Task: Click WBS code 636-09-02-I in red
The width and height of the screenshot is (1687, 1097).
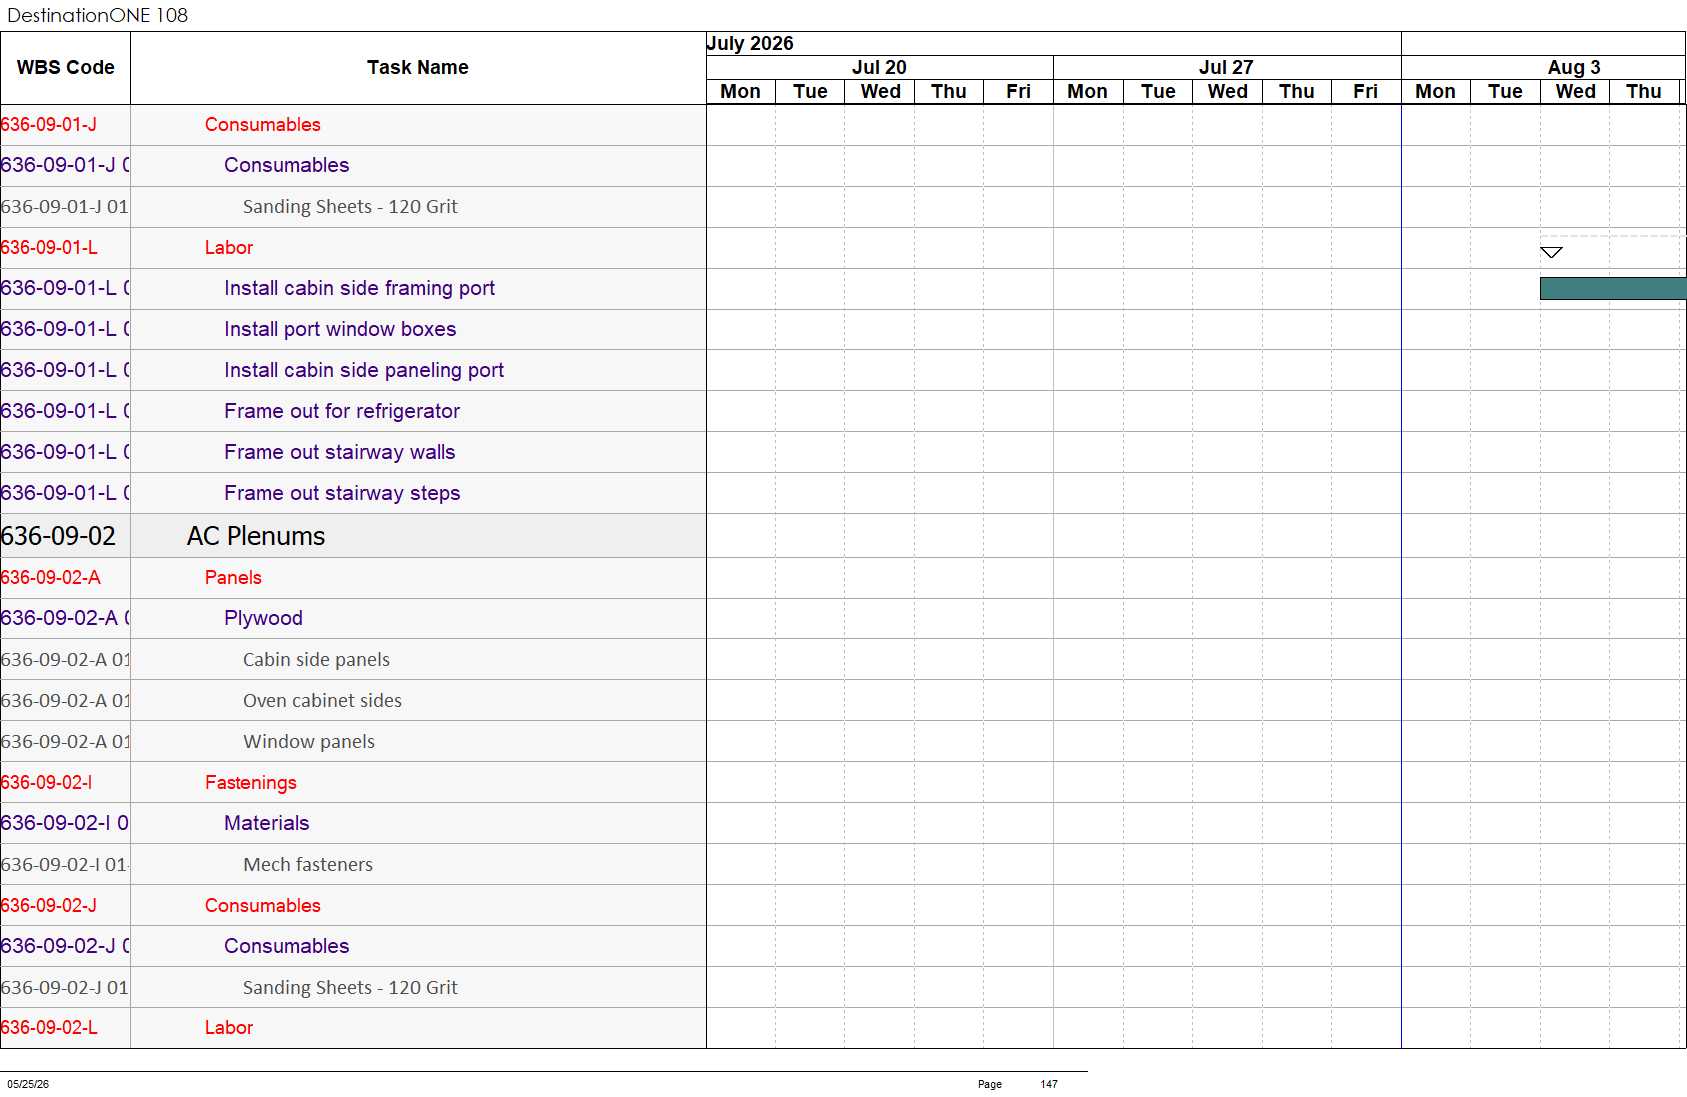Action: [46, 782]
